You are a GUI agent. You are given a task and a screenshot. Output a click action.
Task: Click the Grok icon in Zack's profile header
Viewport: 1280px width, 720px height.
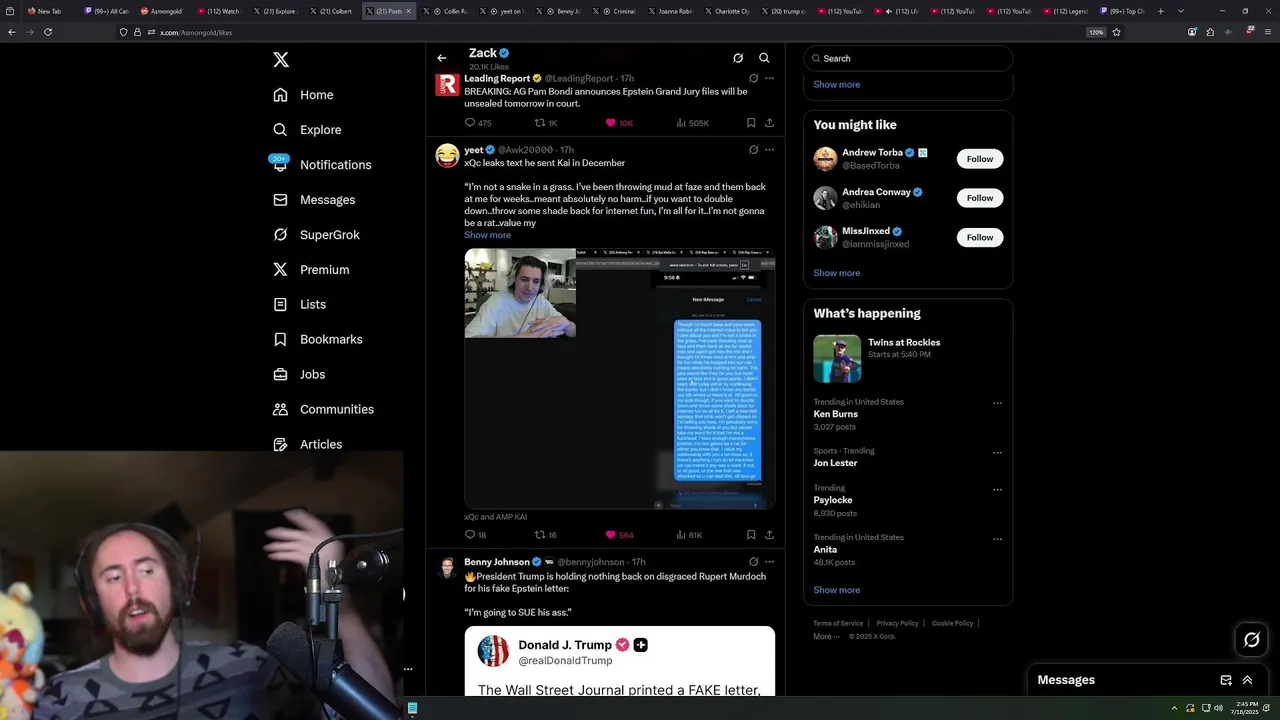pyautogui.click(x=738, y=58)
